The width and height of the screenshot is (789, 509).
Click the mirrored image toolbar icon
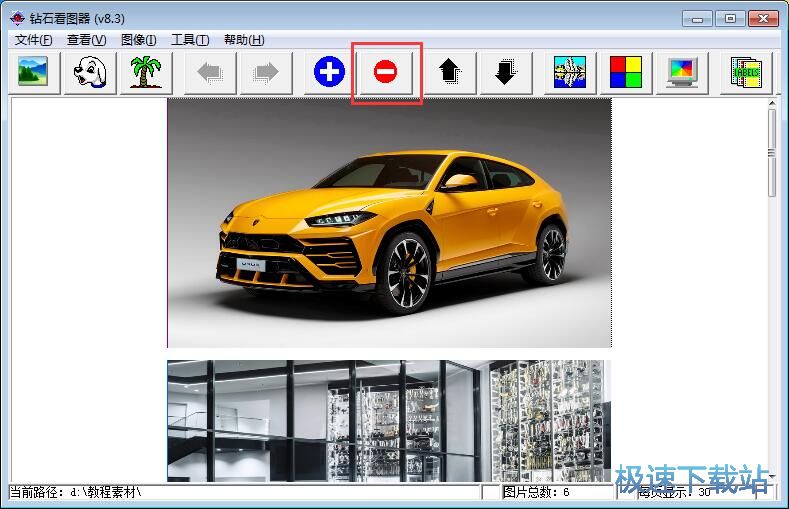[x=569, y=72]
